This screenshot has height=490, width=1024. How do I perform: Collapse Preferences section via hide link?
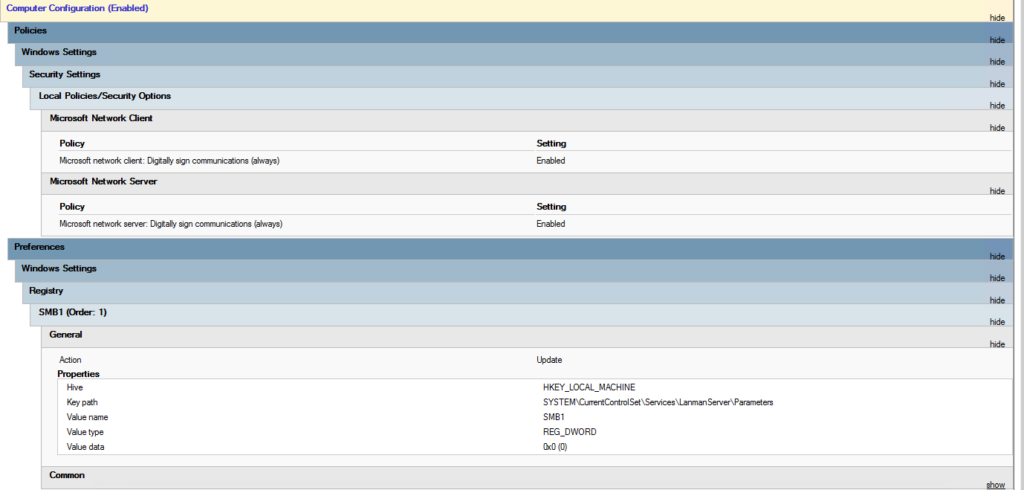tap(996, 257)
